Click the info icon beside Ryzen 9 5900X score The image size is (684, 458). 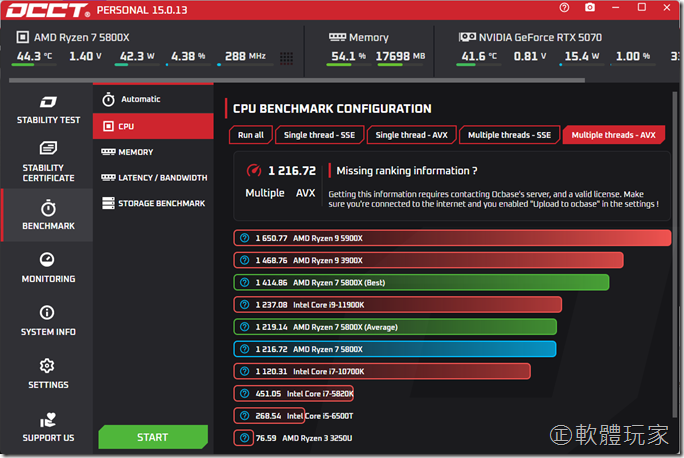(x=243, y=238)
